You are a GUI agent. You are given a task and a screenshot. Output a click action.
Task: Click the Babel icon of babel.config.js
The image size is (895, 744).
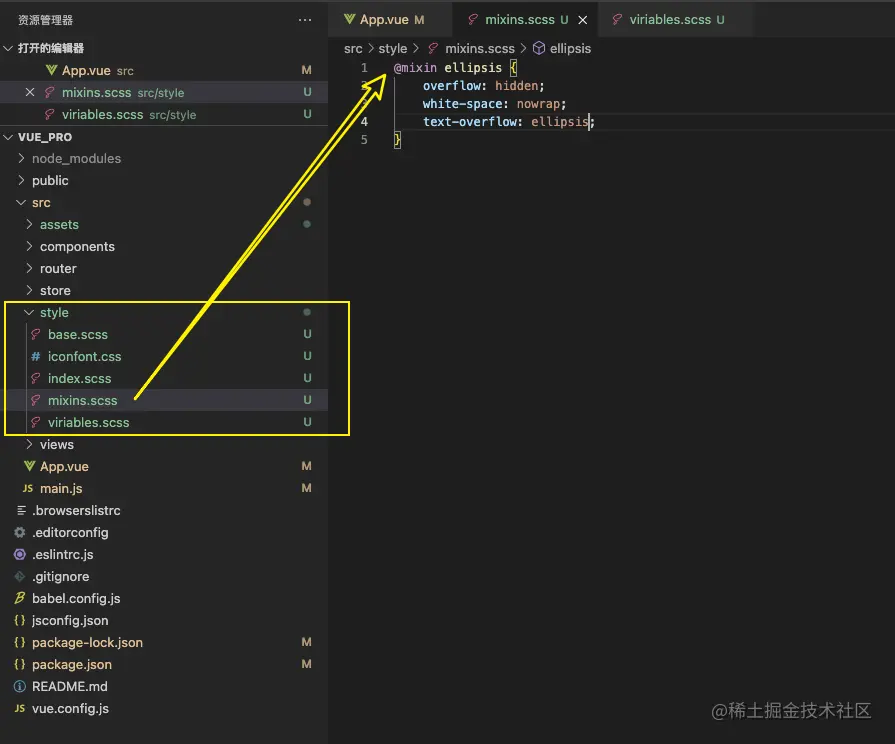20,598
